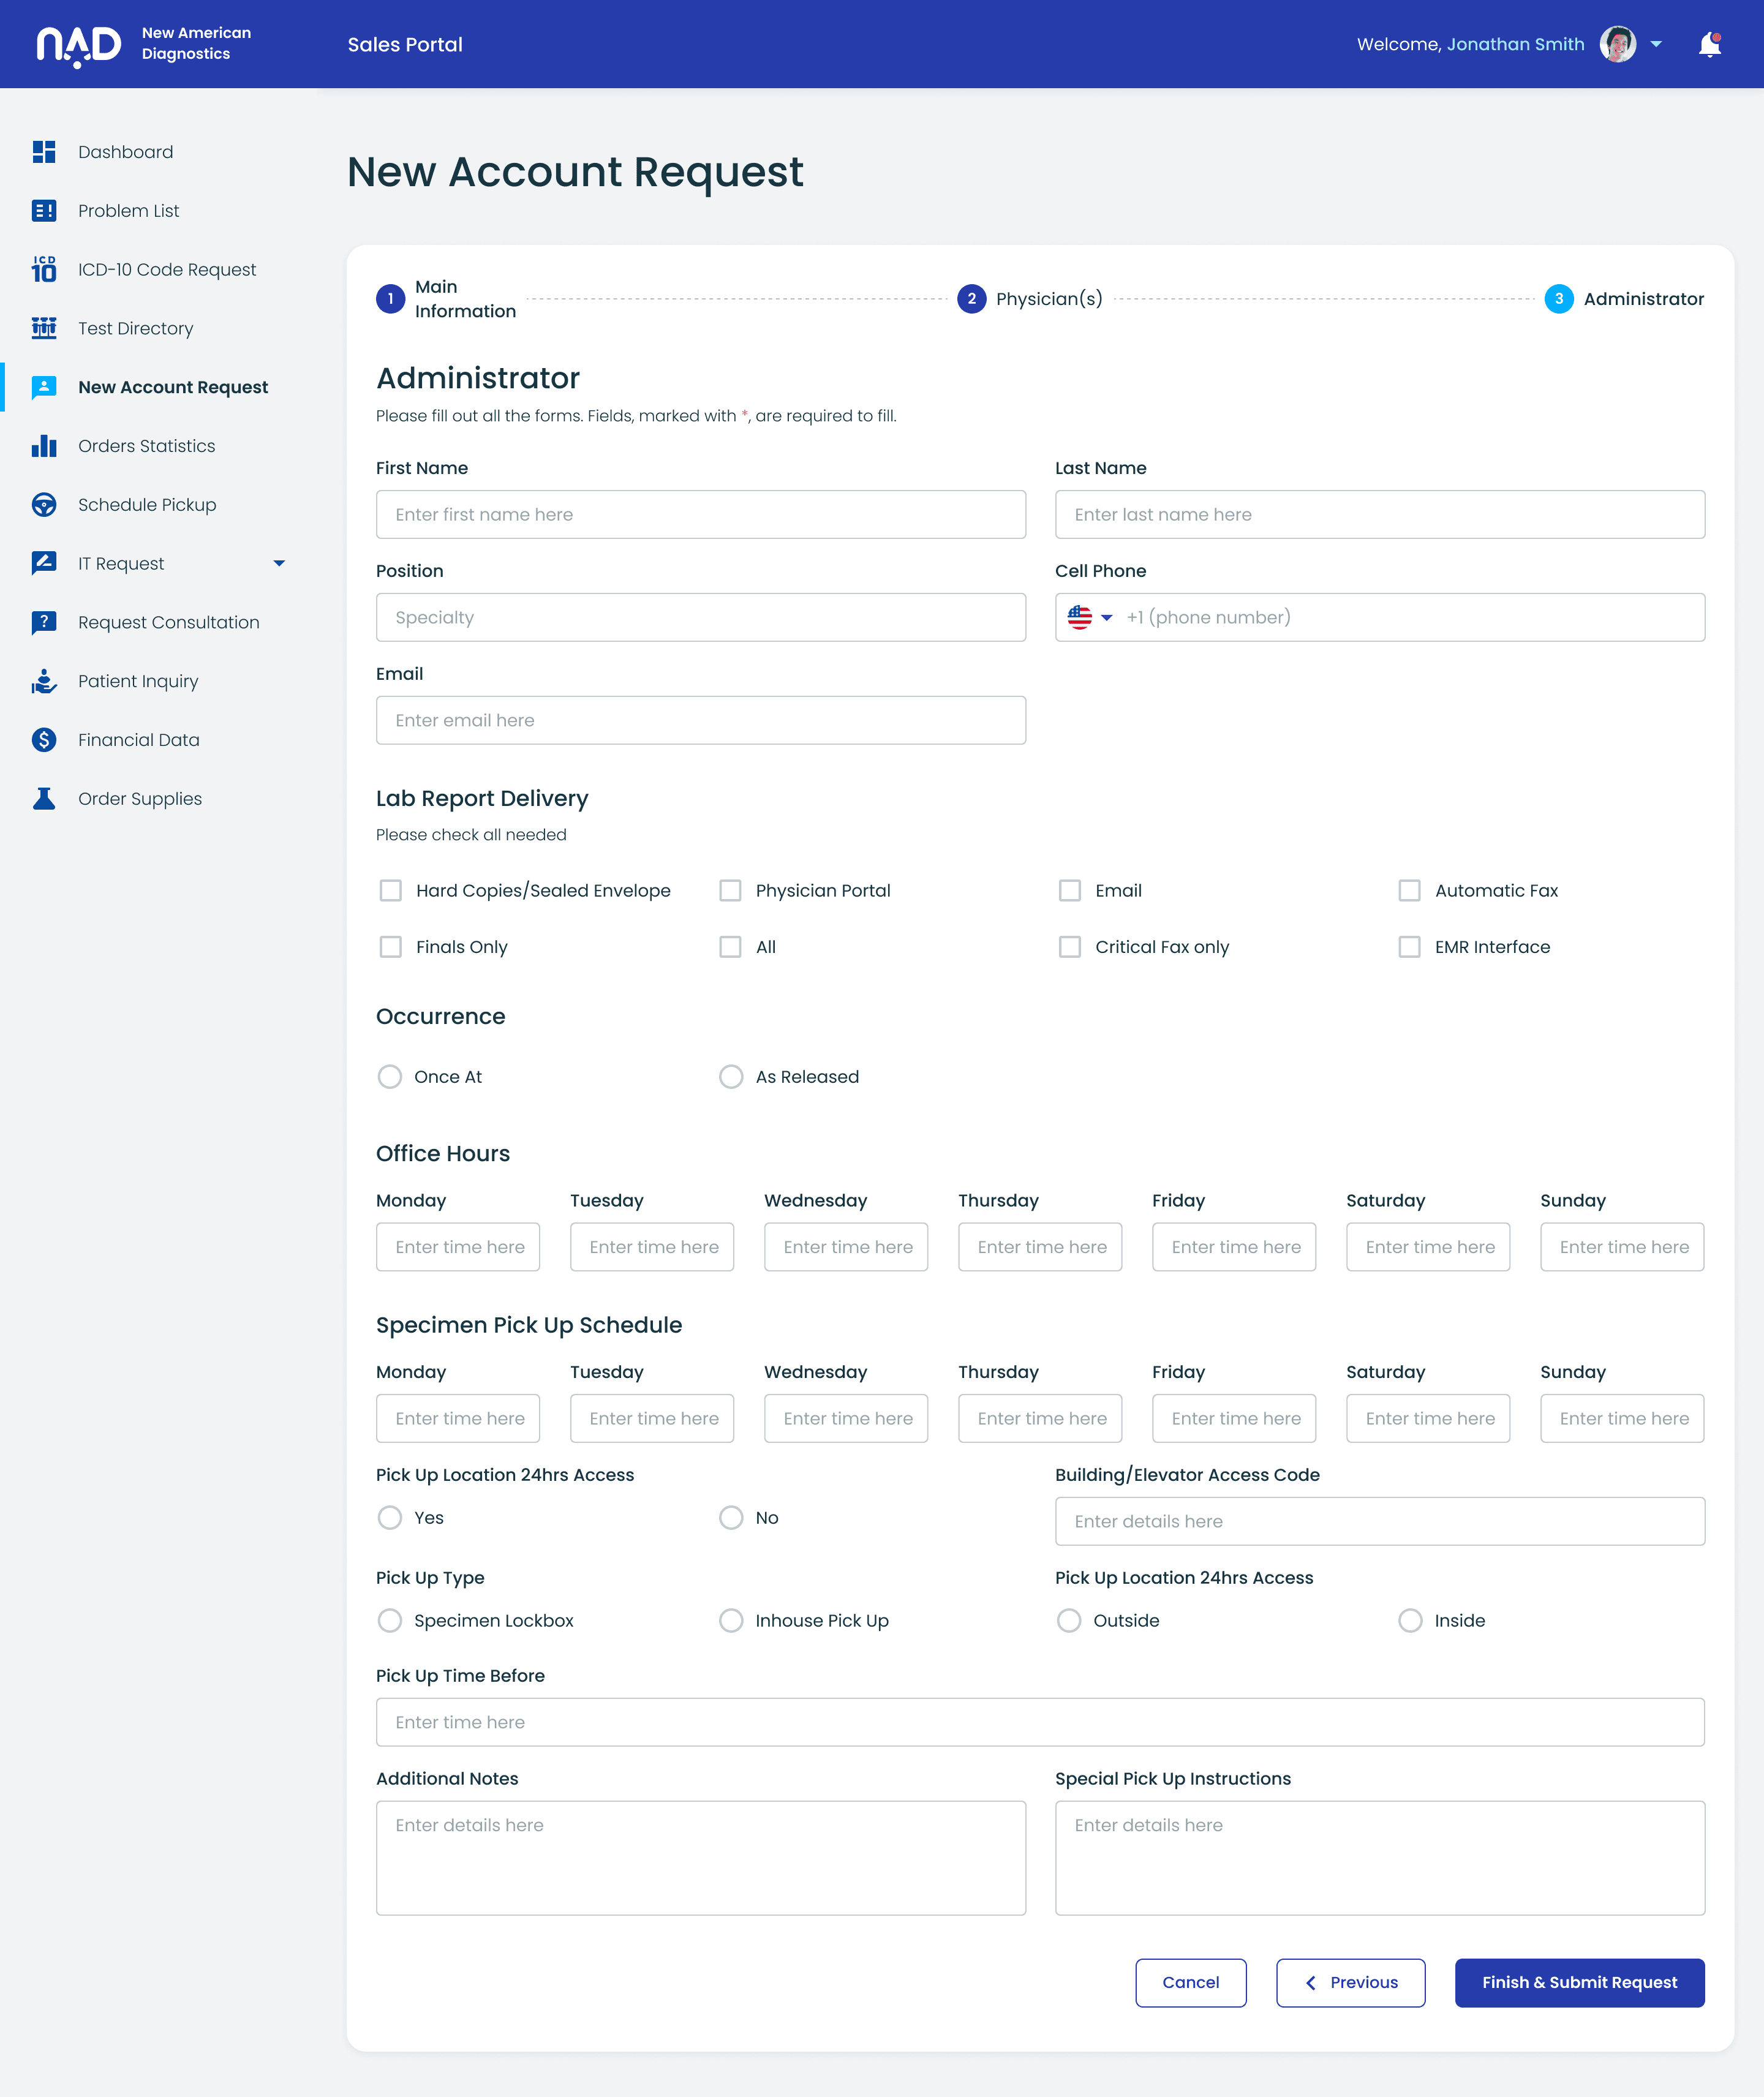Select the IT Request pencil icon
The width and height of the screenshot is (1764, 2097).
[44, 564]
